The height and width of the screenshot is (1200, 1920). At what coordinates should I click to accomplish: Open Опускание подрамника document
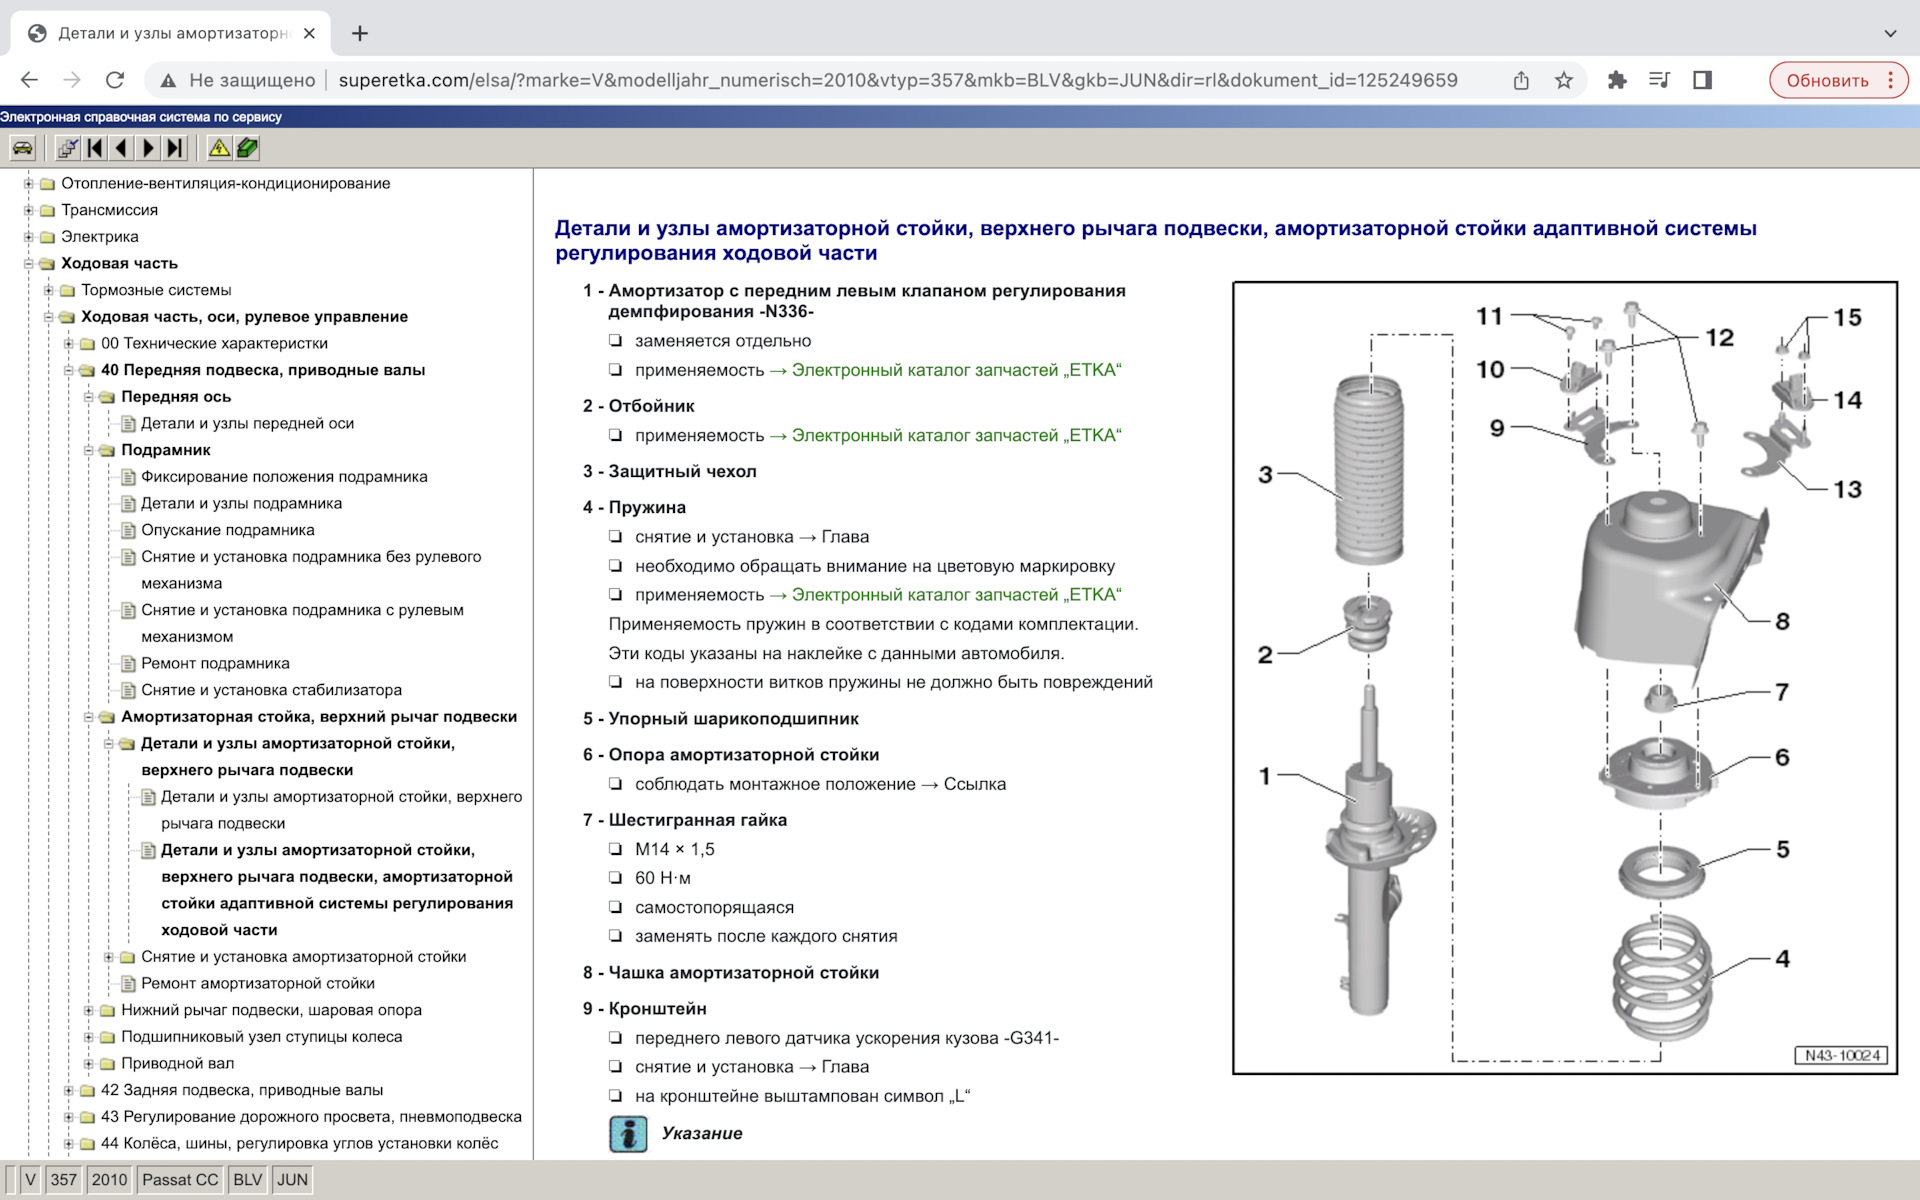[227, 530]
